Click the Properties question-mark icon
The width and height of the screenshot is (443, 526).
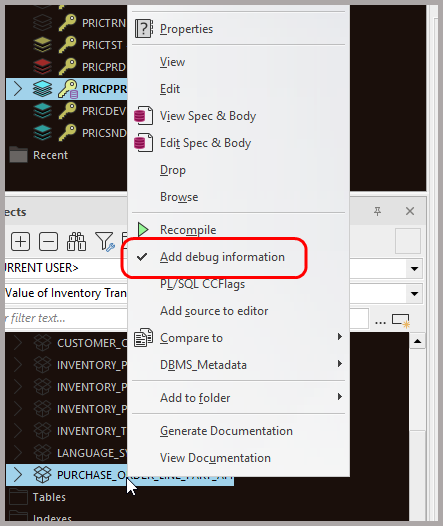point(144,29)
